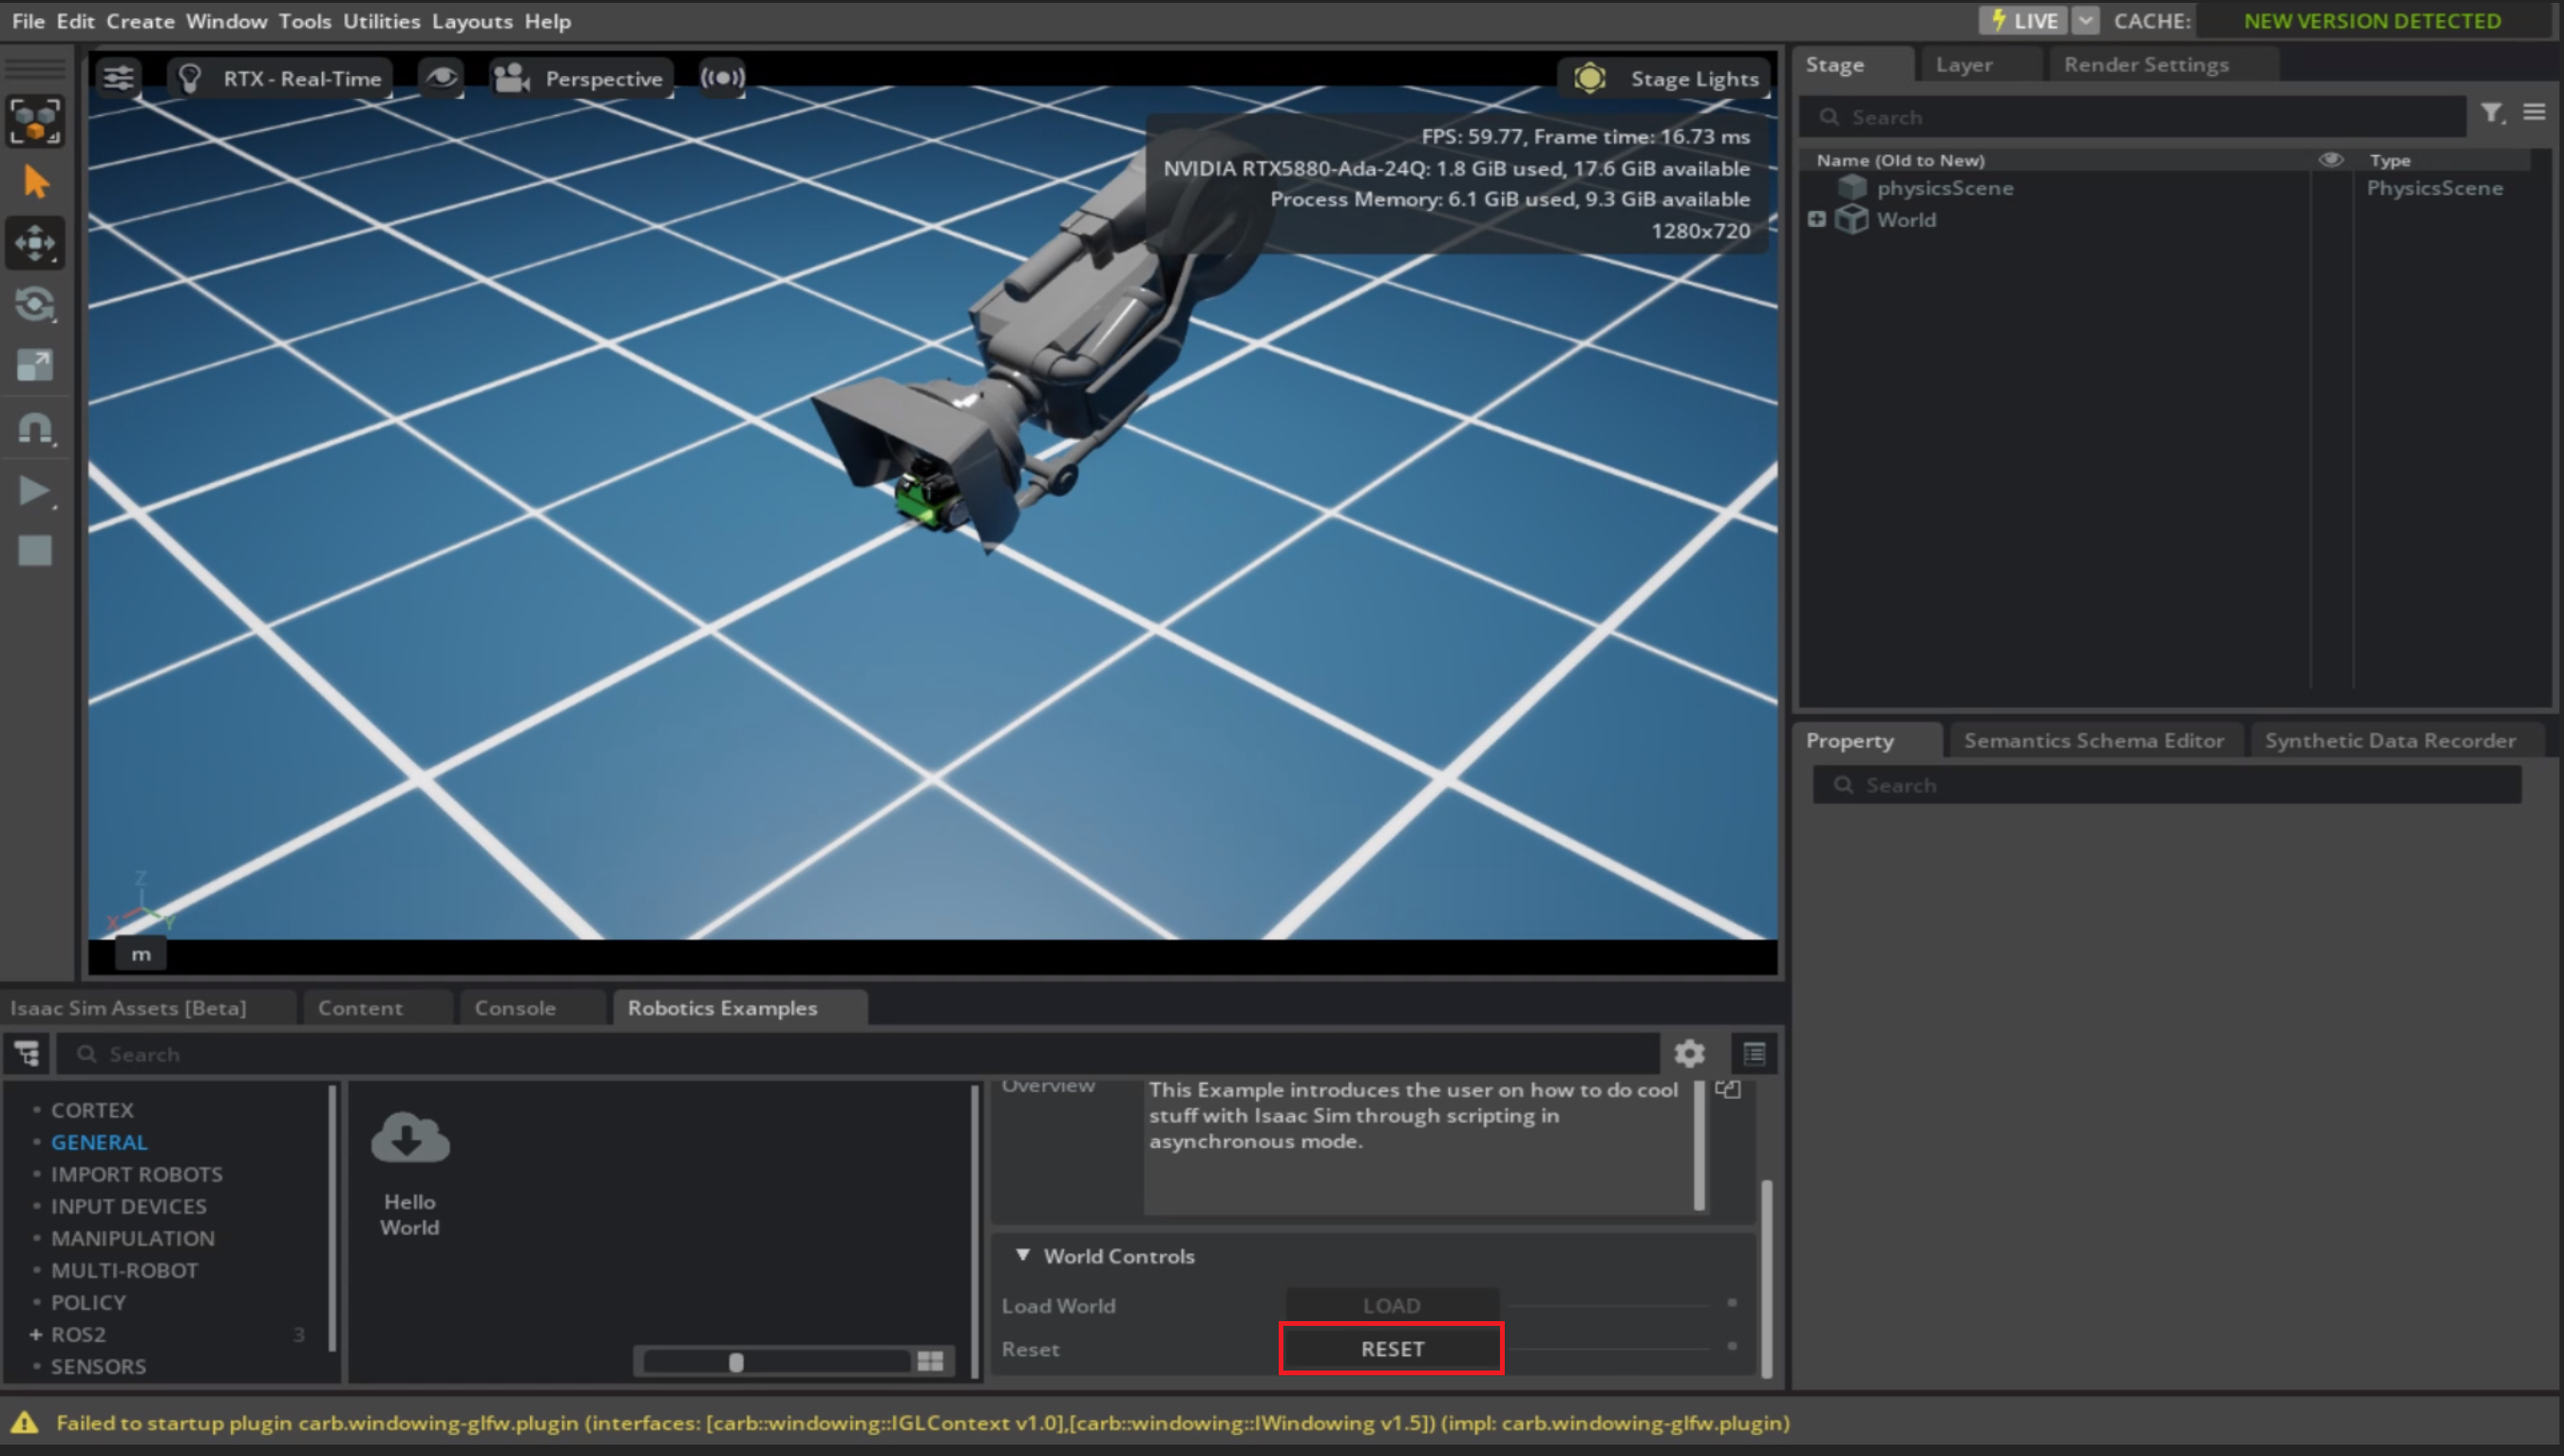Expand the ROS2 category
The image size is (2564, 1456).
point(36,1335)
